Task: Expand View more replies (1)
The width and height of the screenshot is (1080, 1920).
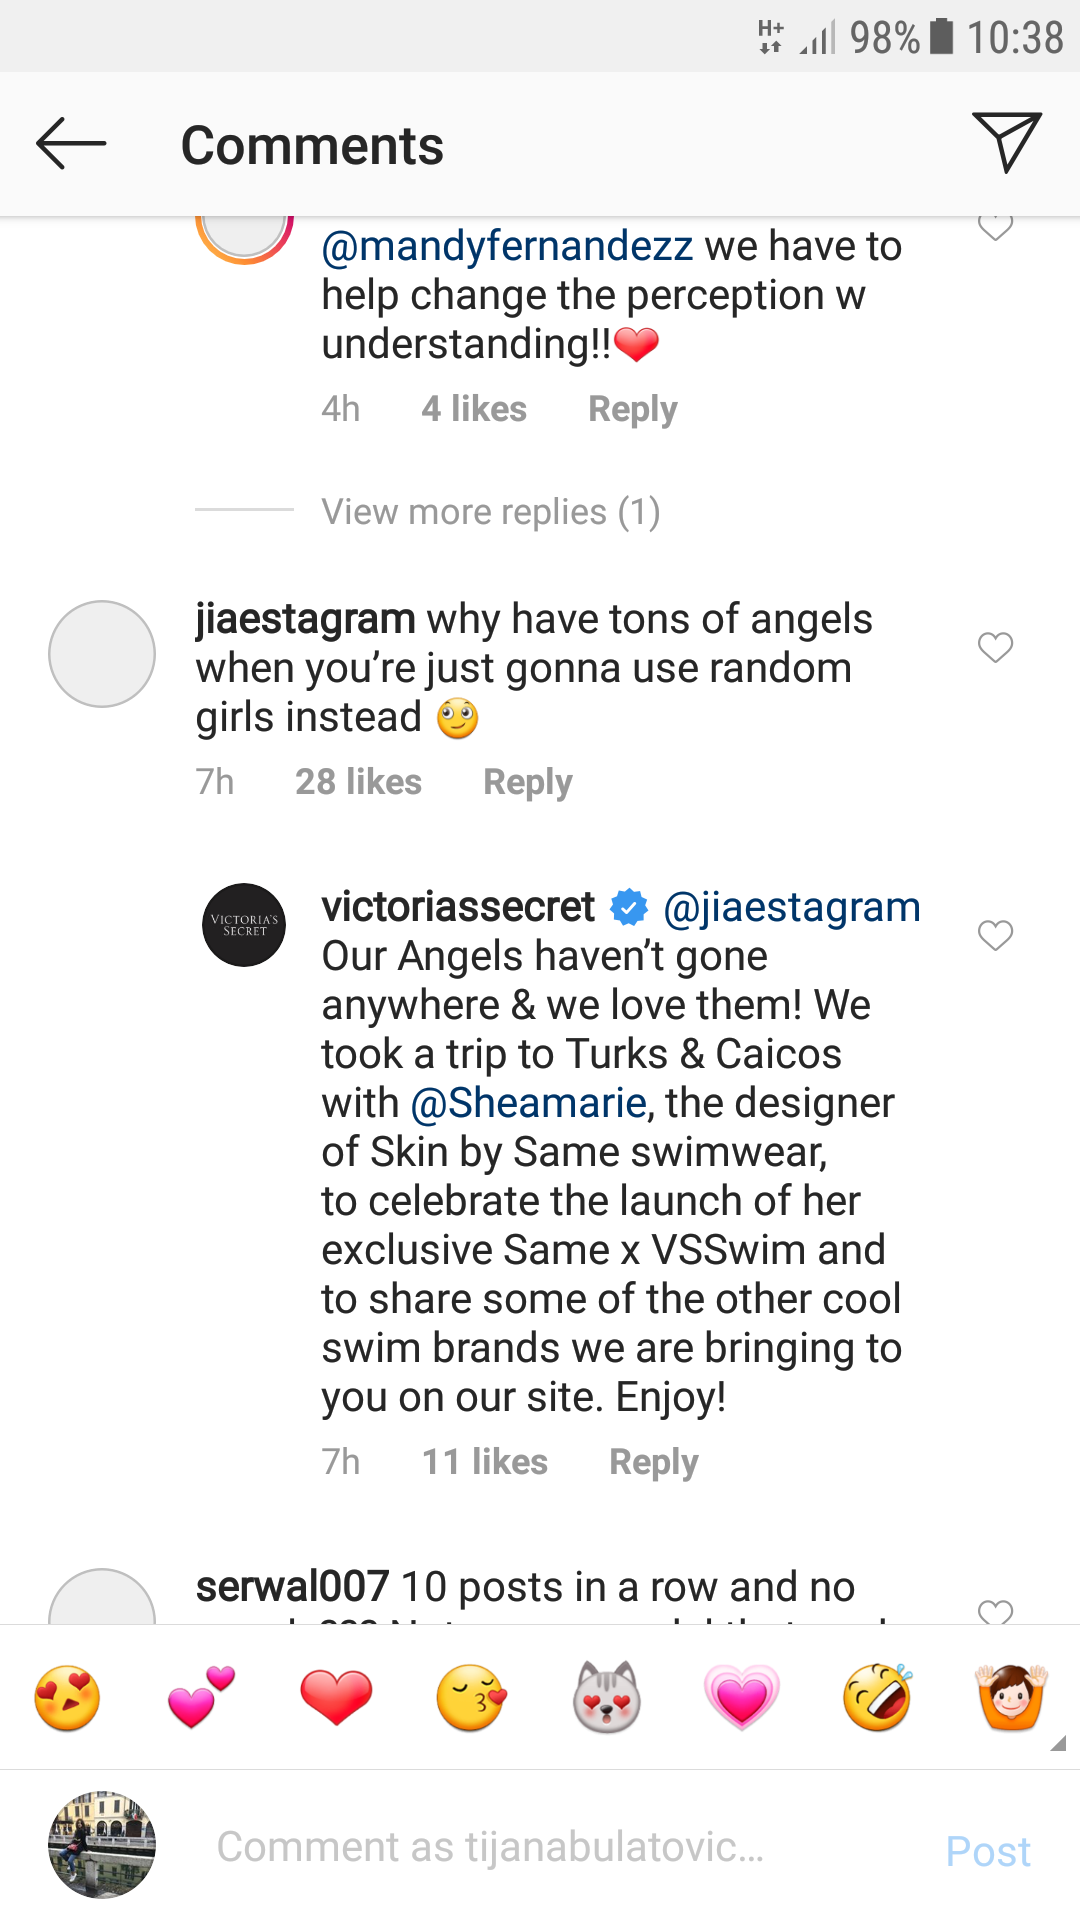Action: pyautogui.click(x=490, y=512)
